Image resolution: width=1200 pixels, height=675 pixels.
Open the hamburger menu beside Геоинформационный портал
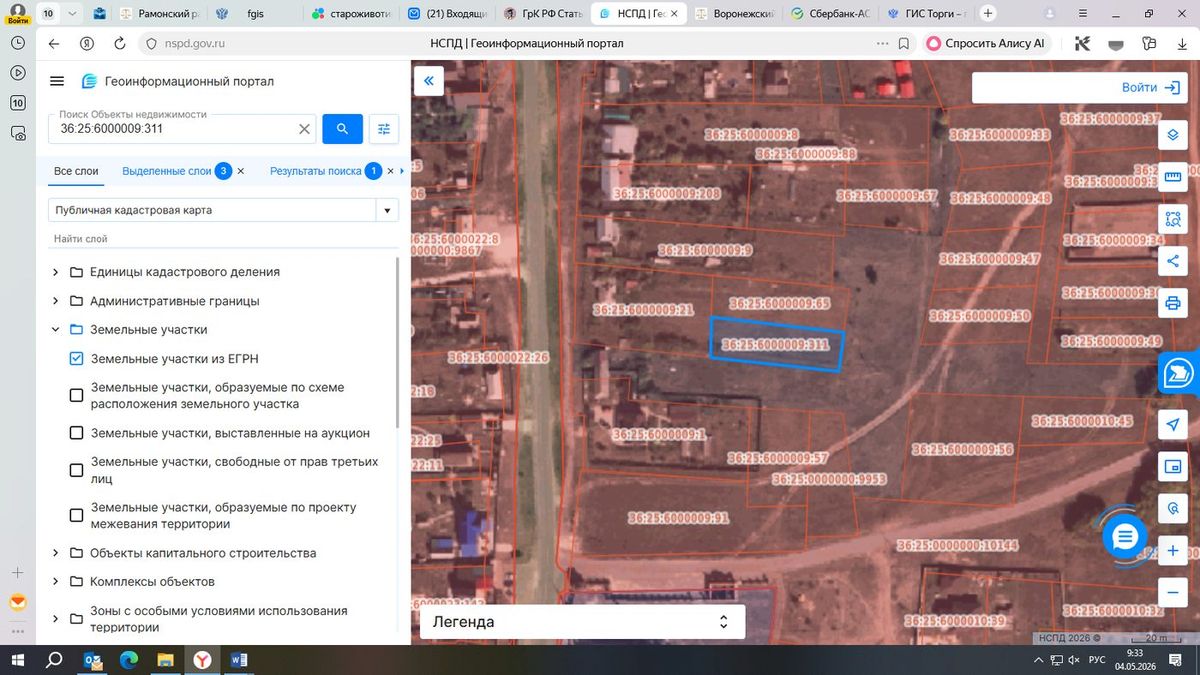(x=57, y=81)
